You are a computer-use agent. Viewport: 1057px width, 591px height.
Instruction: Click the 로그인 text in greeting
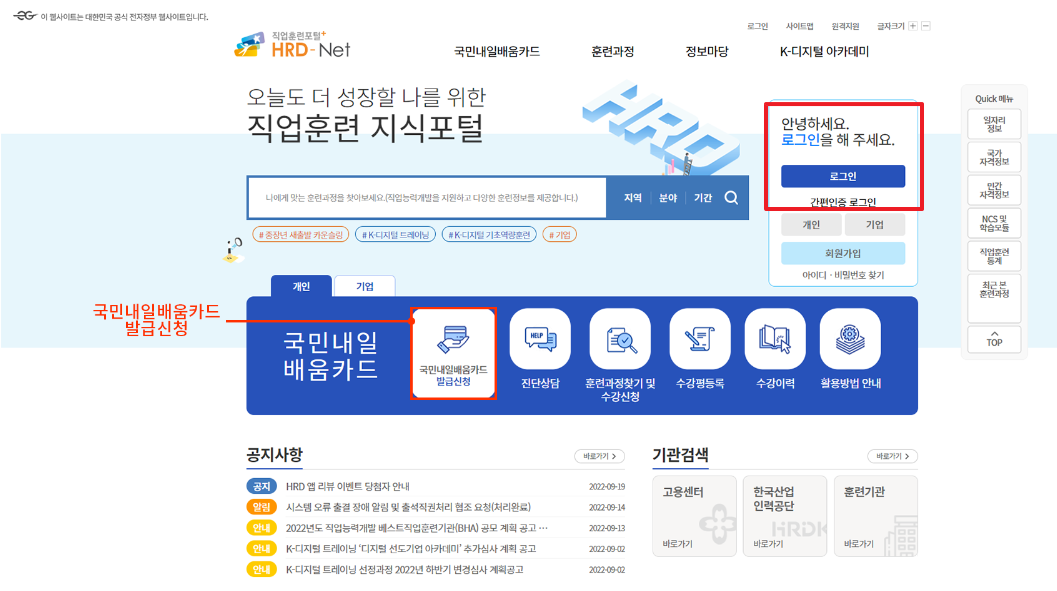[x=800, y=139]
